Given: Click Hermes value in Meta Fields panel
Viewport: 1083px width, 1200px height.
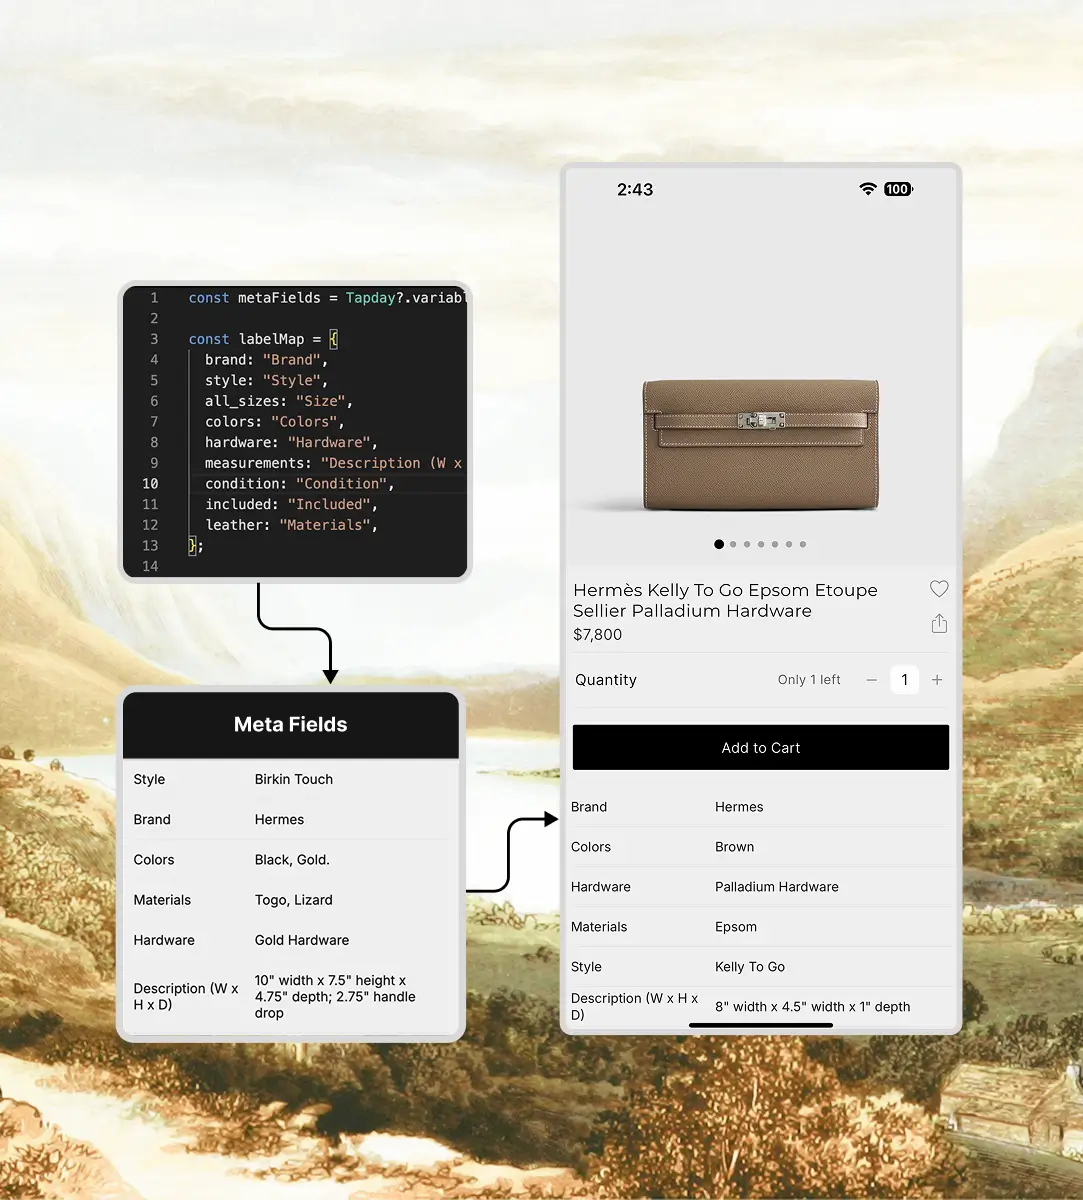Looking at the screenshot, I should [279, 819].
